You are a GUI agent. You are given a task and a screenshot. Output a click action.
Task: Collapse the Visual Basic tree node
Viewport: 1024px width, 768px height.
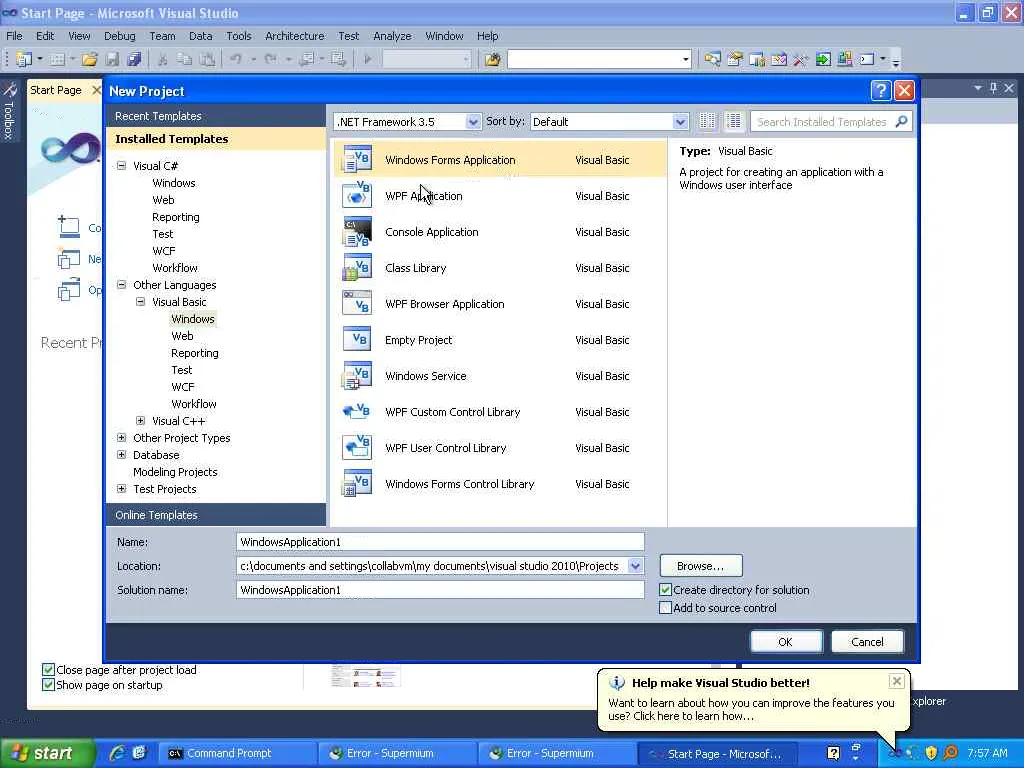tap(140, 301)
